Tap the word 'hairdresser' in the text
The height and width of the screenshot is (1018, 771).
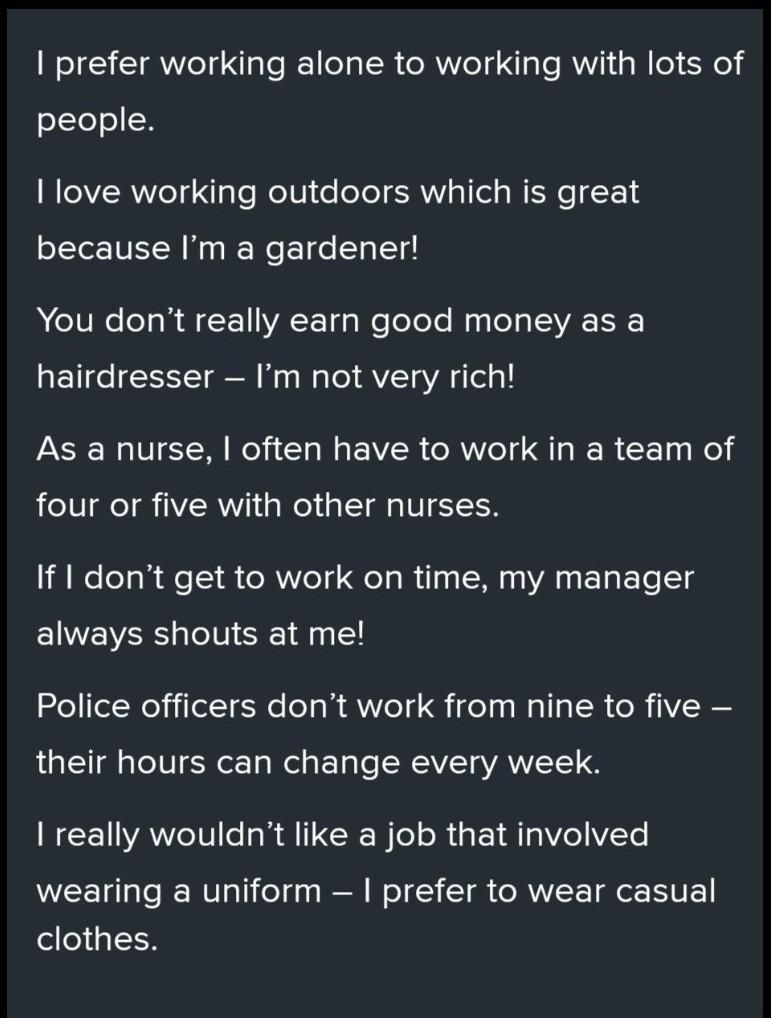tap(125, 376)
